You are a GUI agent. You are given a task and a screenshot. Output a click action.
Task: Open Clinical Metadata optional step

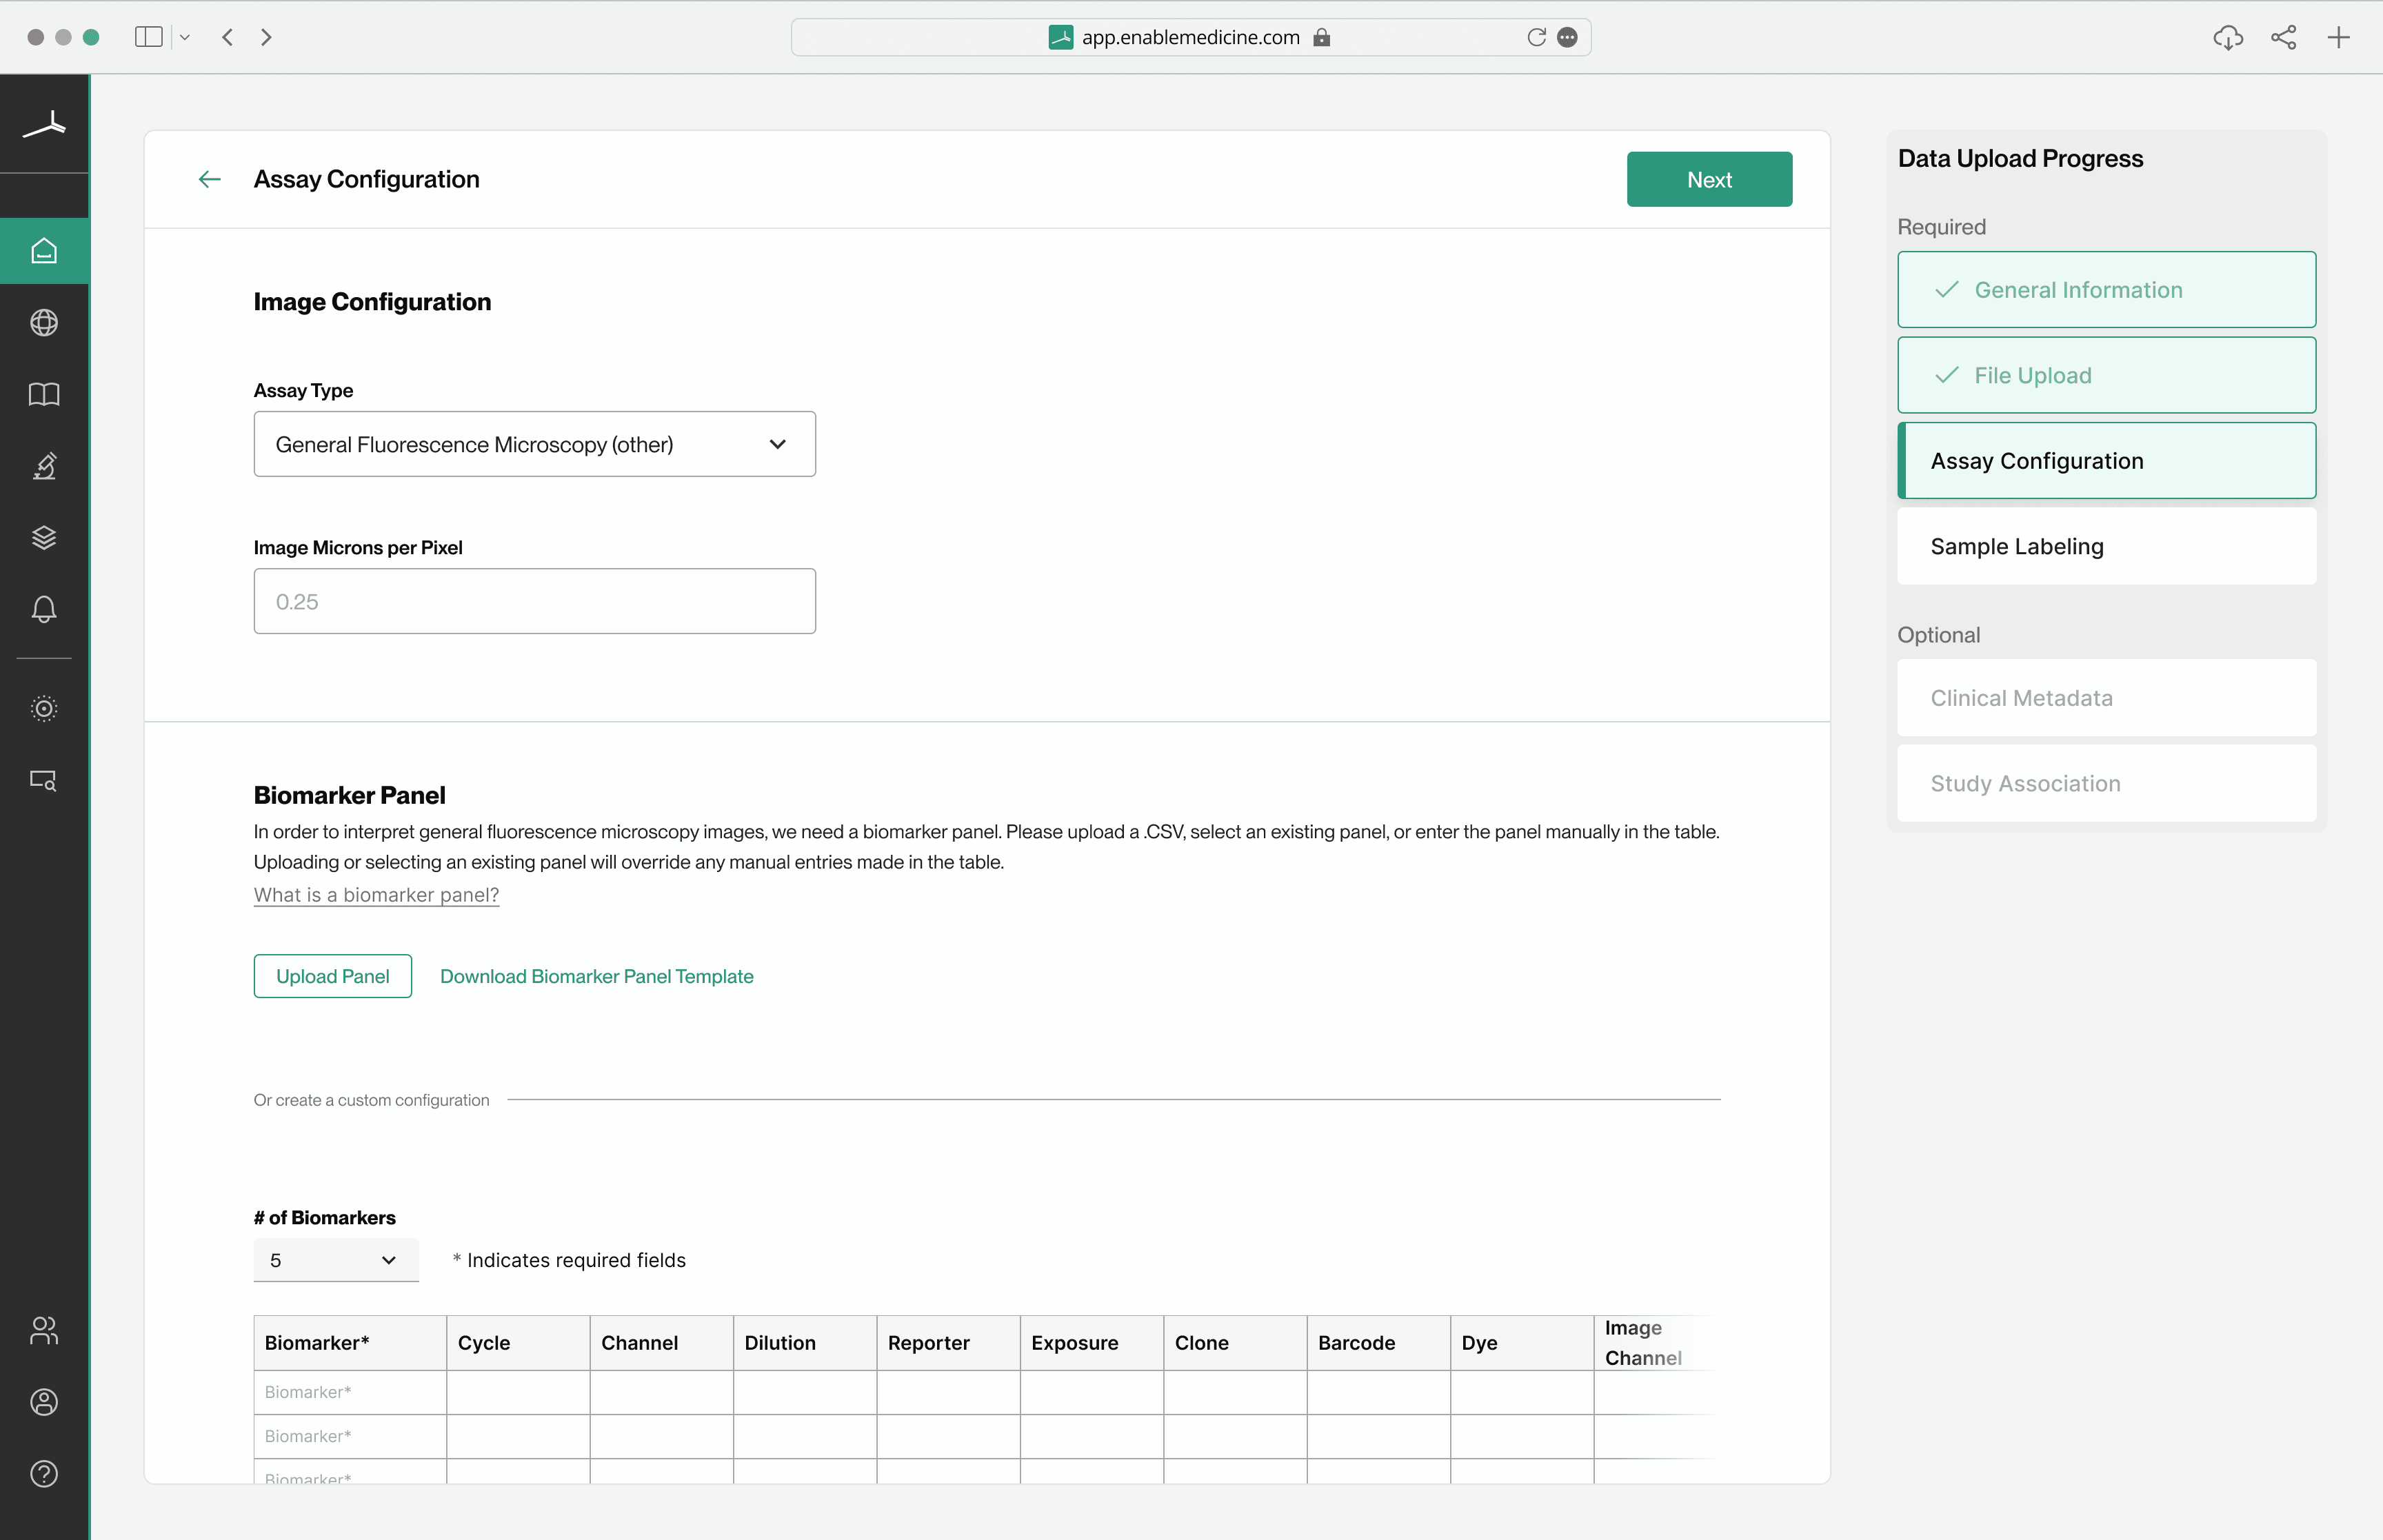(x=2106, y=698)
